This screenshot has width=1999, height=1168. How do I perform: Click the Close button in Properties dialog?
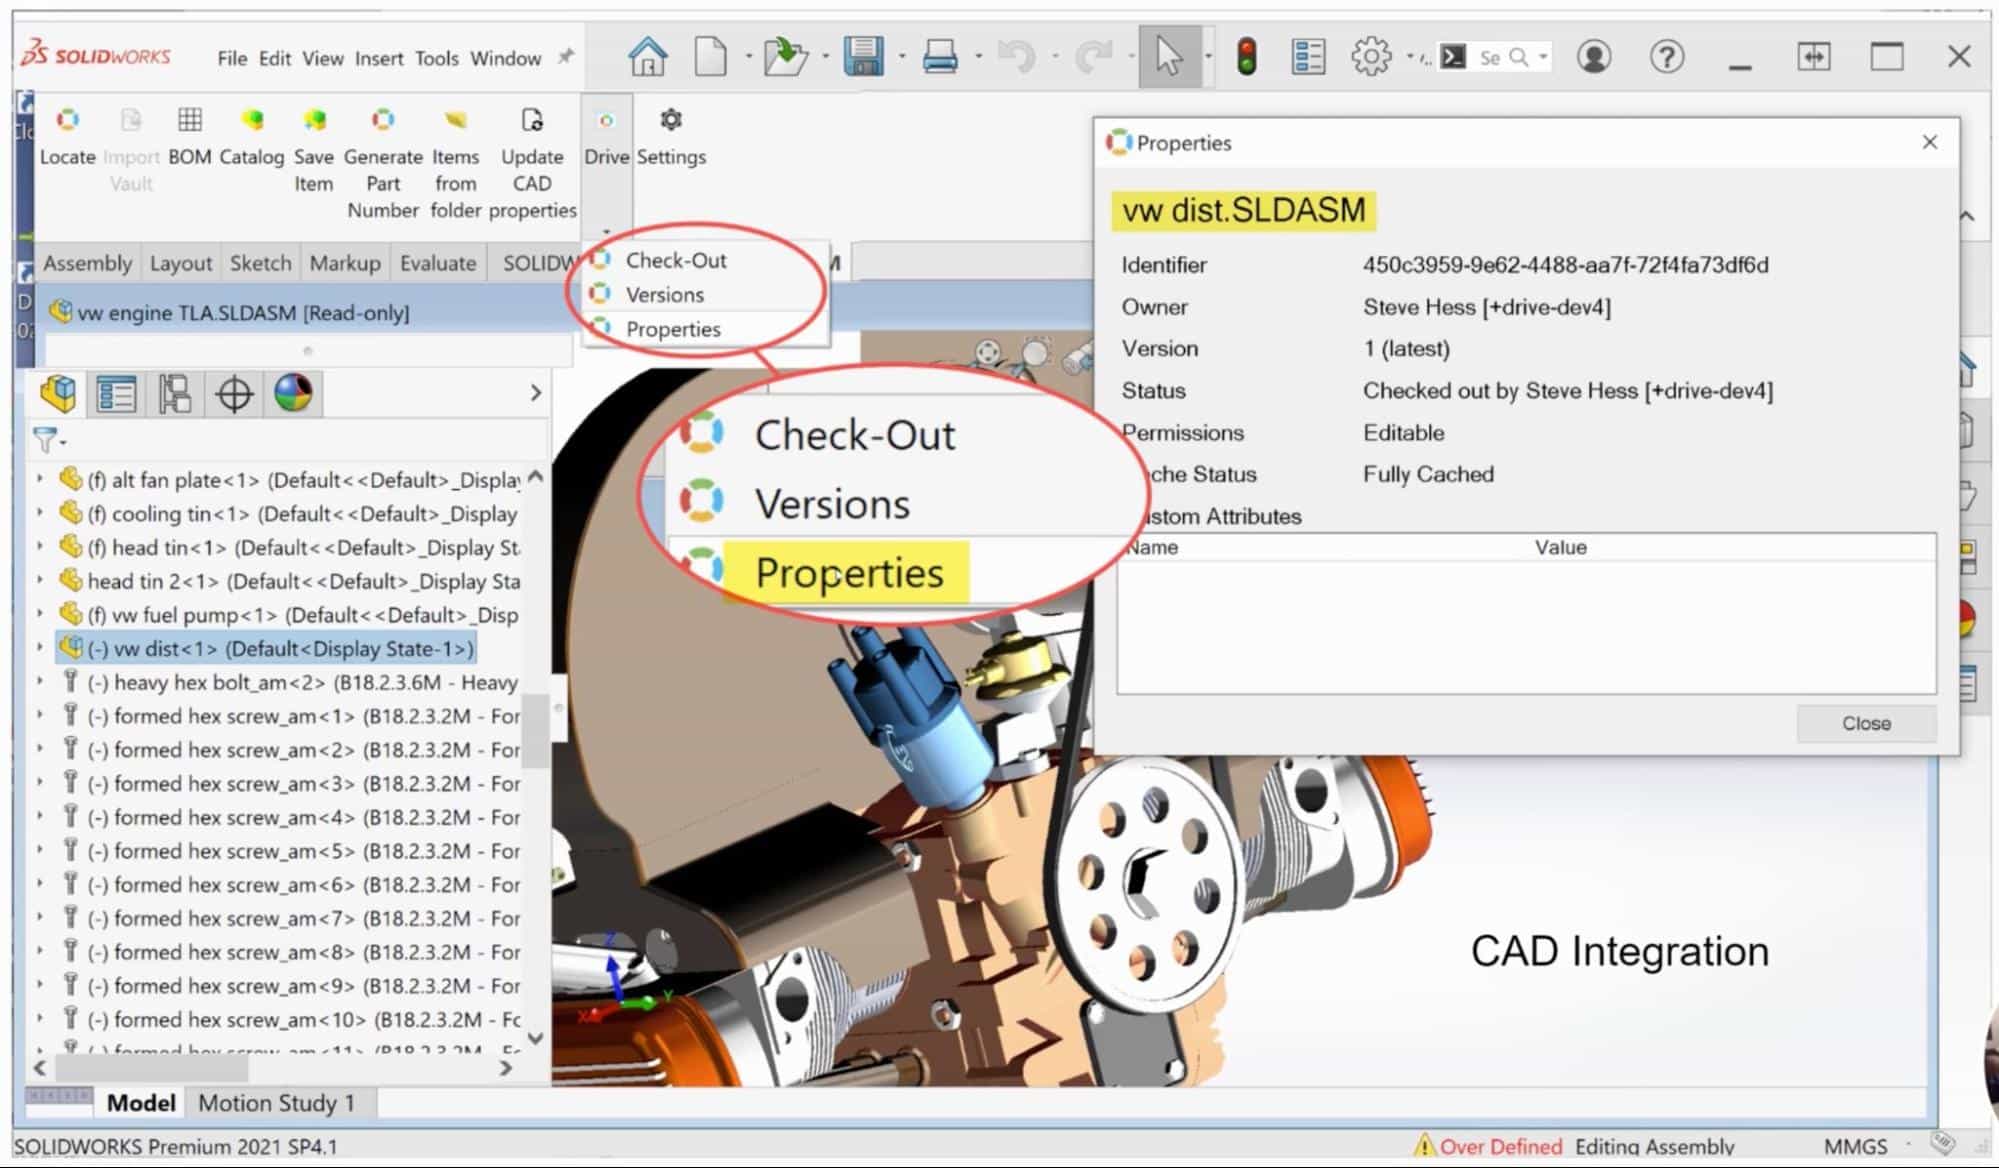coord(1866,723)
